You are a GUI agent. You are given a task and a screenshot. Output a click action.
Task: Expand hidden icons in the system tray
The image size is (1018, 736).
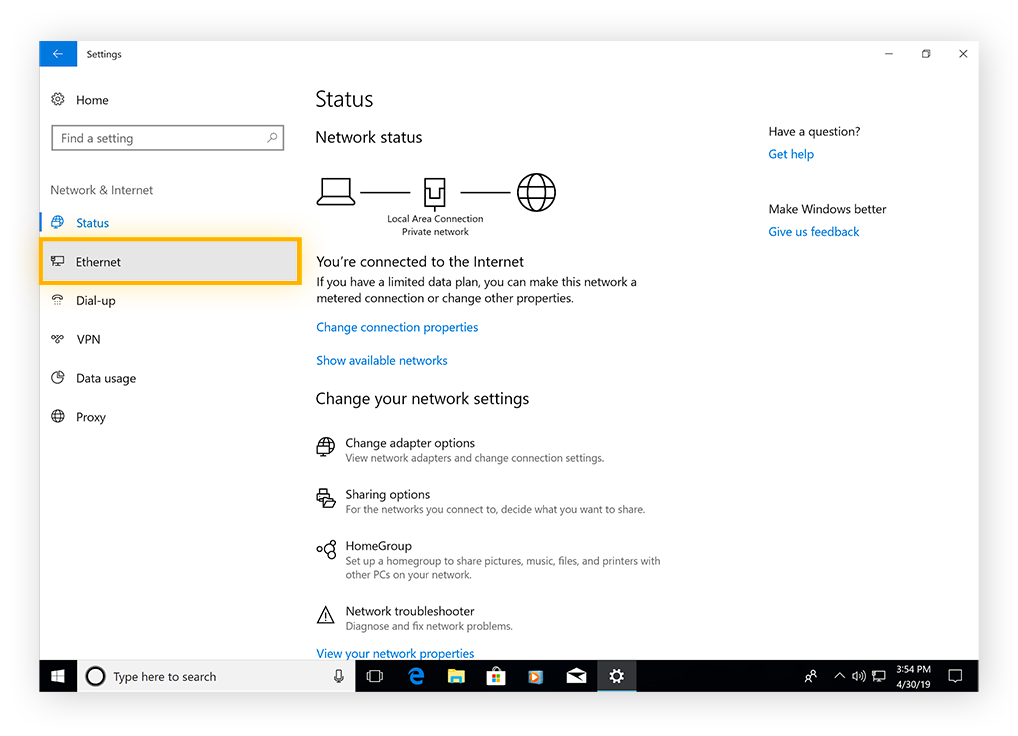coord(839,676)
